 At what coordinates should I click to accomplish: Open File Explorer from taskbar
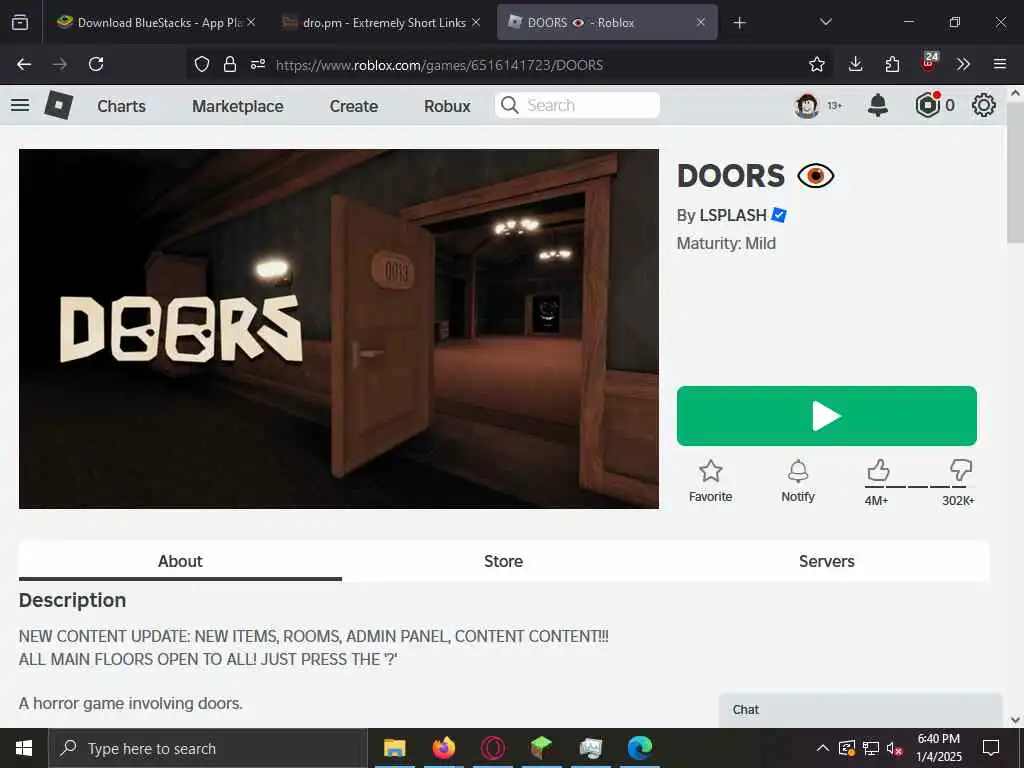394,748
